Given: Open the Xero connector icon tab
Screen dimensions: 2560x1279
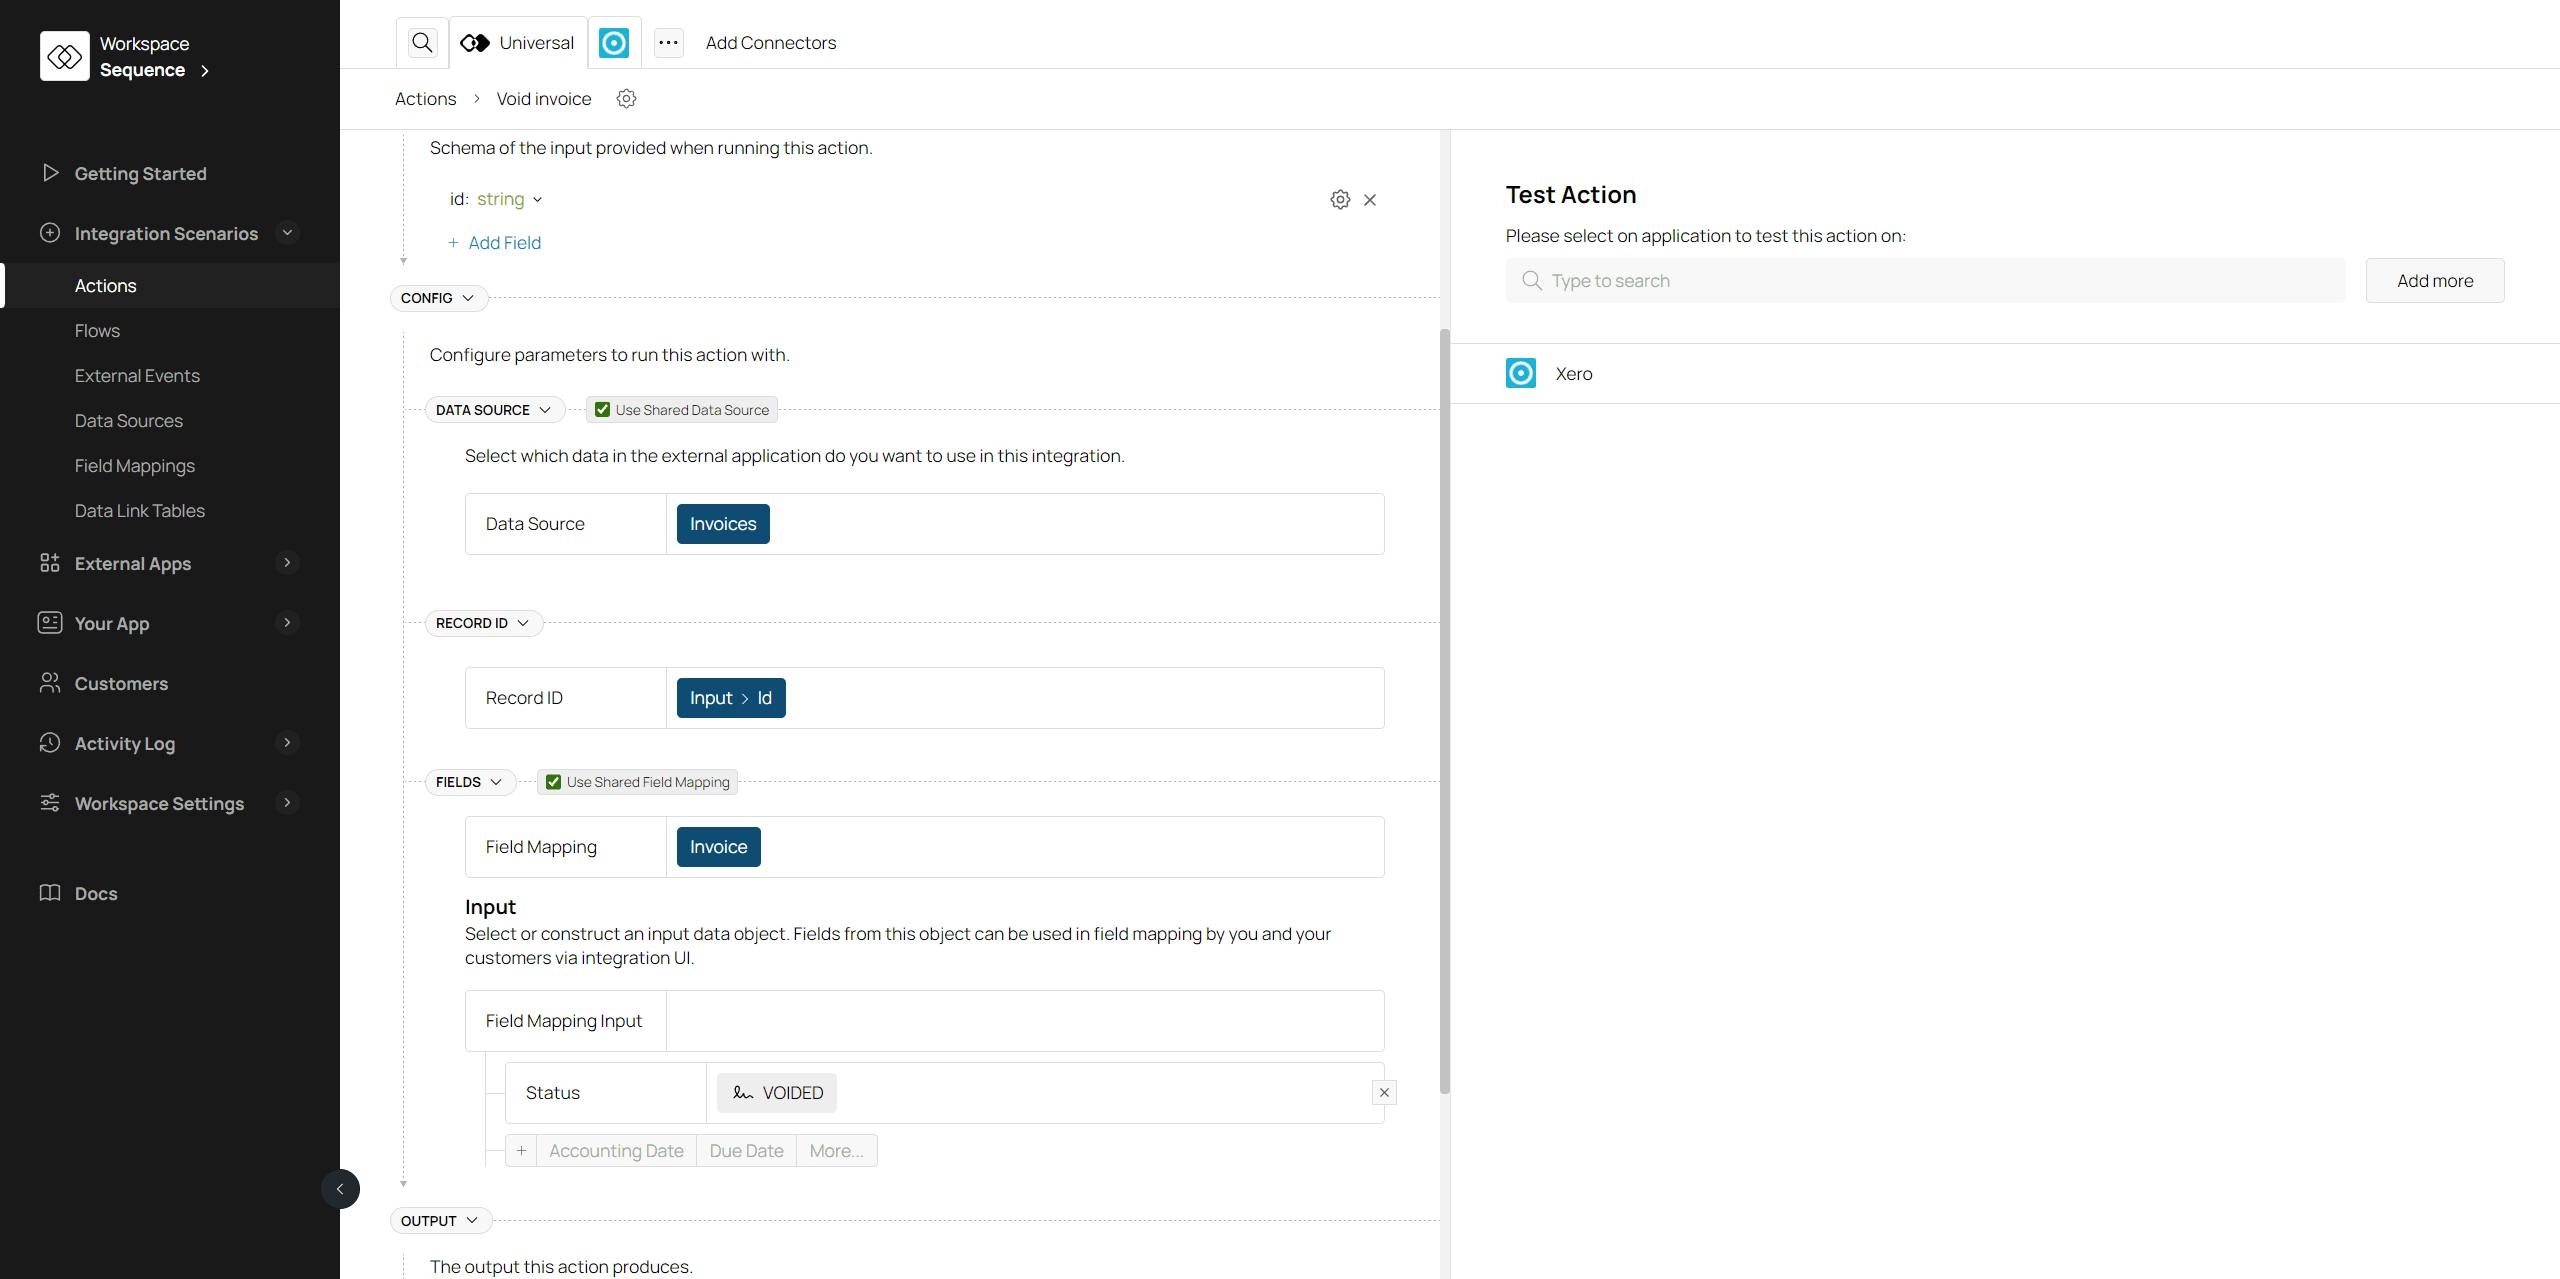Looking at the screenshot, I should tap(614, 43).
